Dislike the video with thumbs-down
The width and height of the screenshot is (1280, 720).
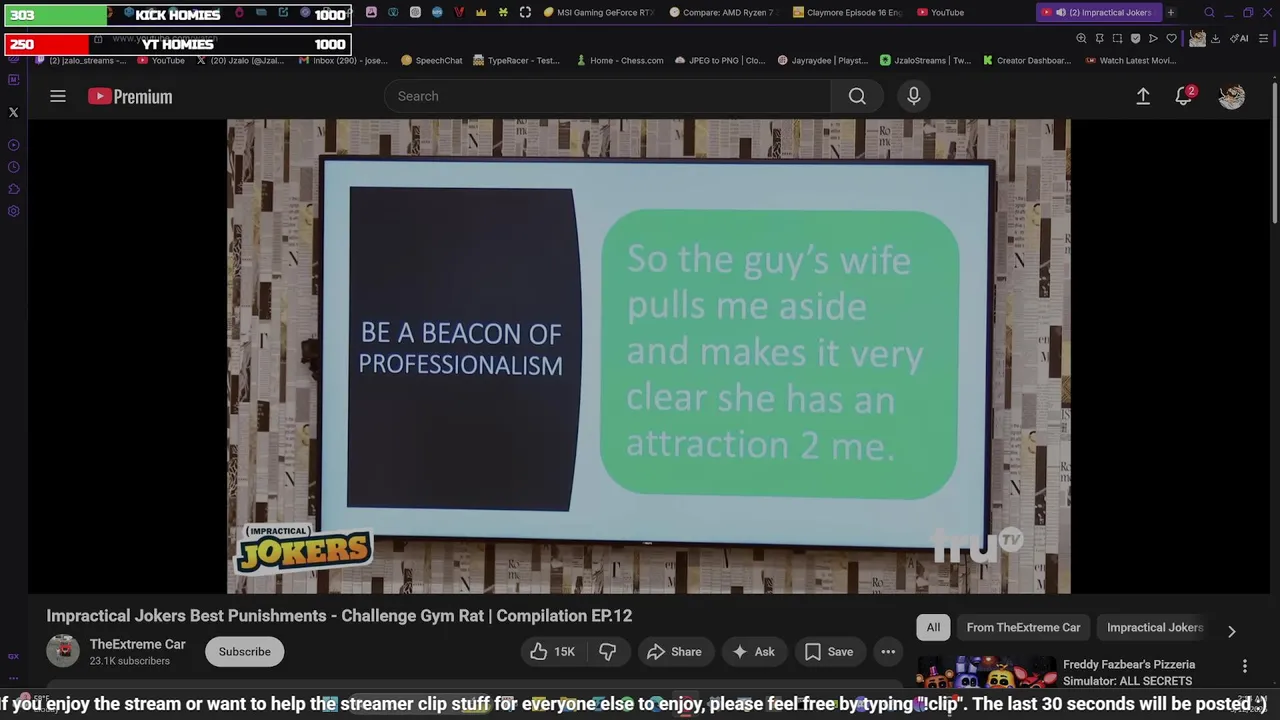coord(607,652)
